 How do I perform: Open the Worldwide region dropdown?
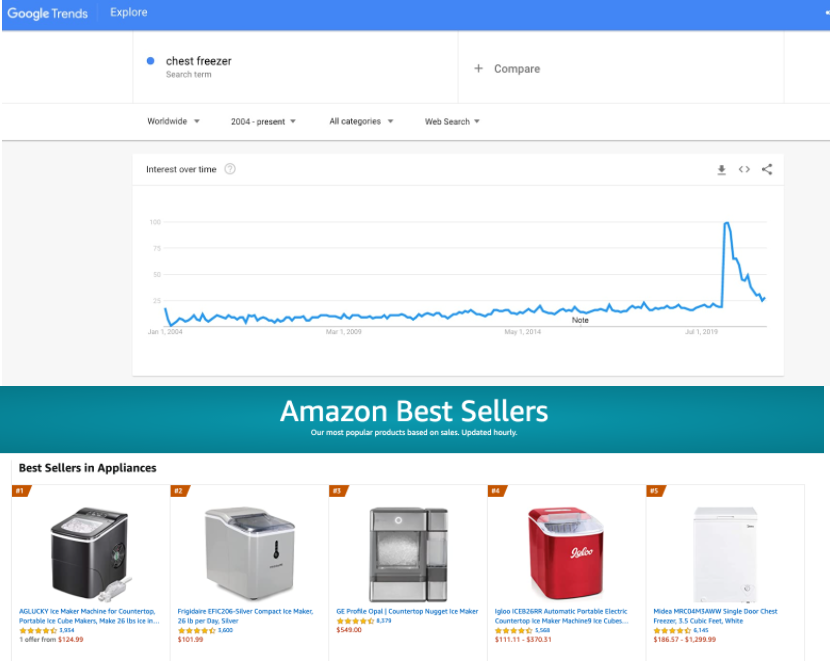coord(173,121)
